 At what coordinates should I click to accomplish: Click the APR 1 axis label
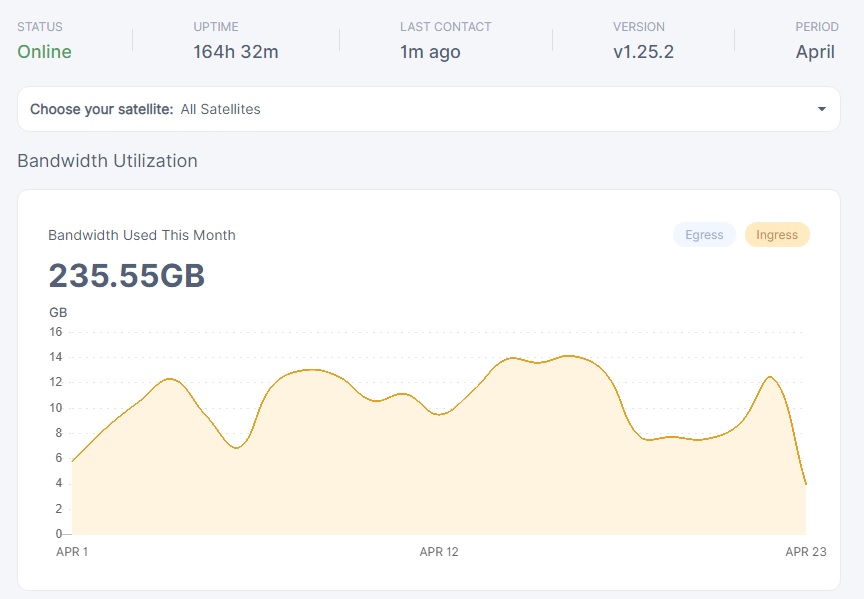click(72, 552)
